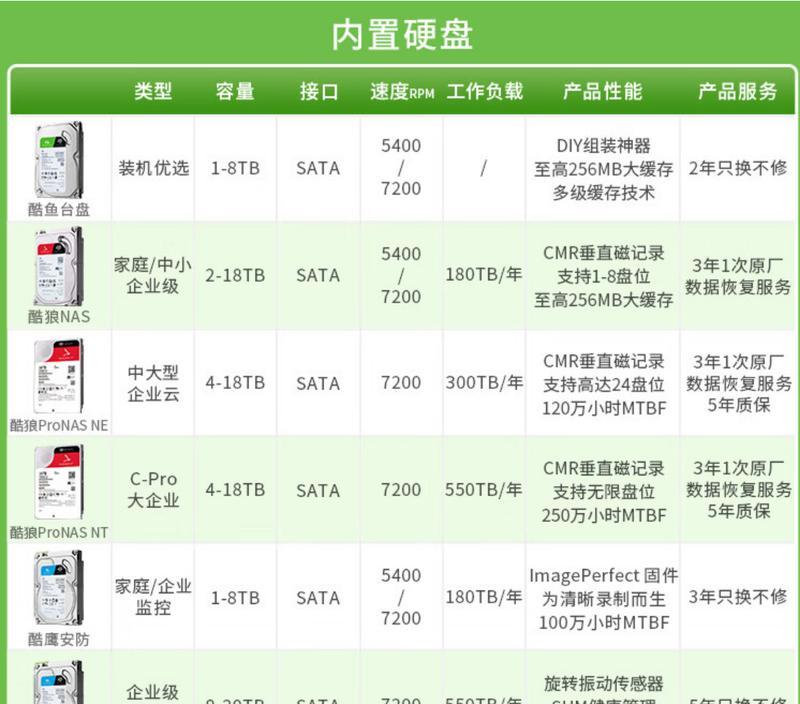Click SATA in the 酷狼NAS row
Screen dimensions: 800x704
pyautogui.click(x=318, y=275)
